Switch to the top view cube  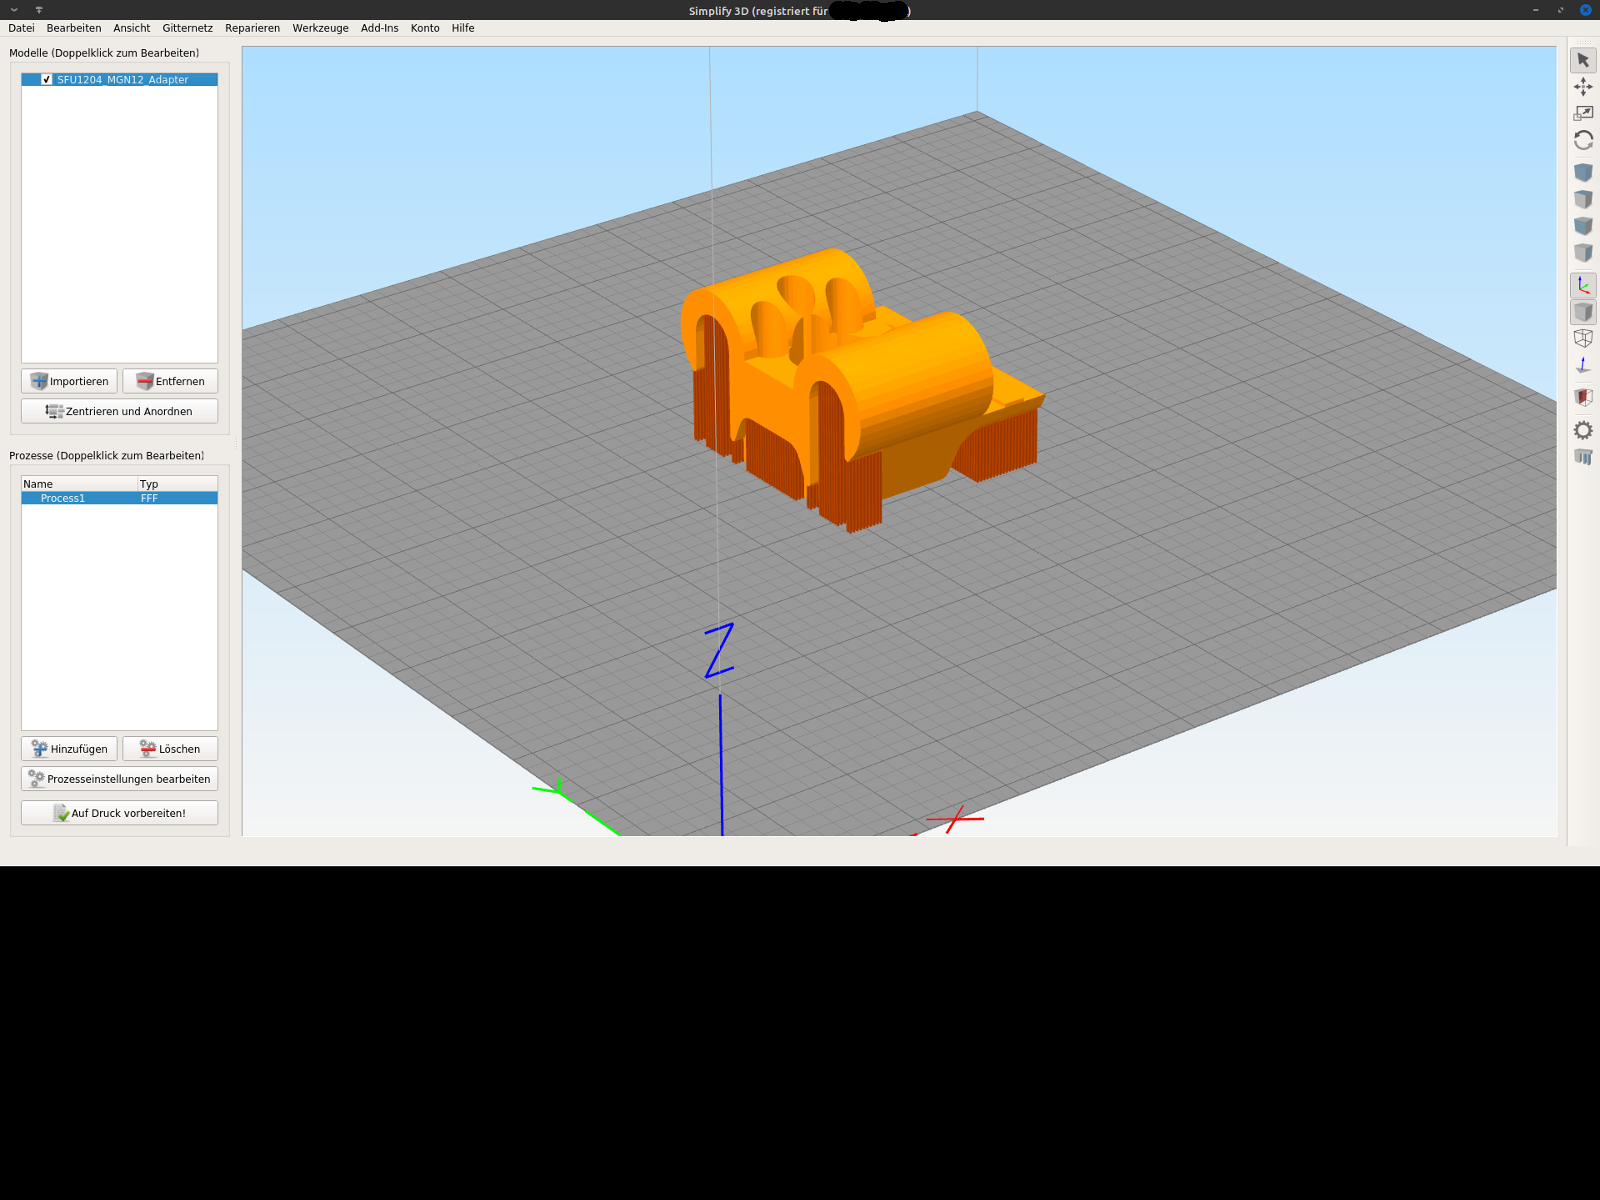[1583, 199]
